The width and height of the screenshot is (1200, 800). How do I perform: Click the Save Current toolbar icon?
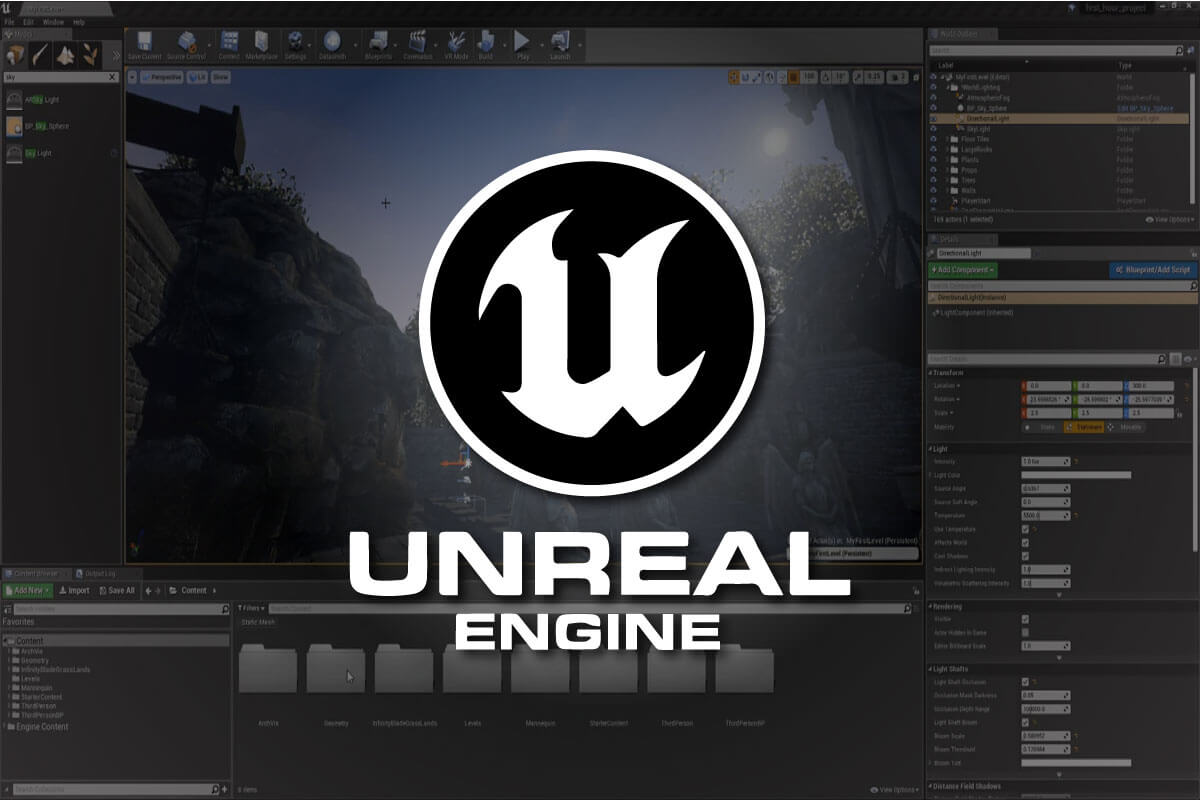[x=144, y=43]
